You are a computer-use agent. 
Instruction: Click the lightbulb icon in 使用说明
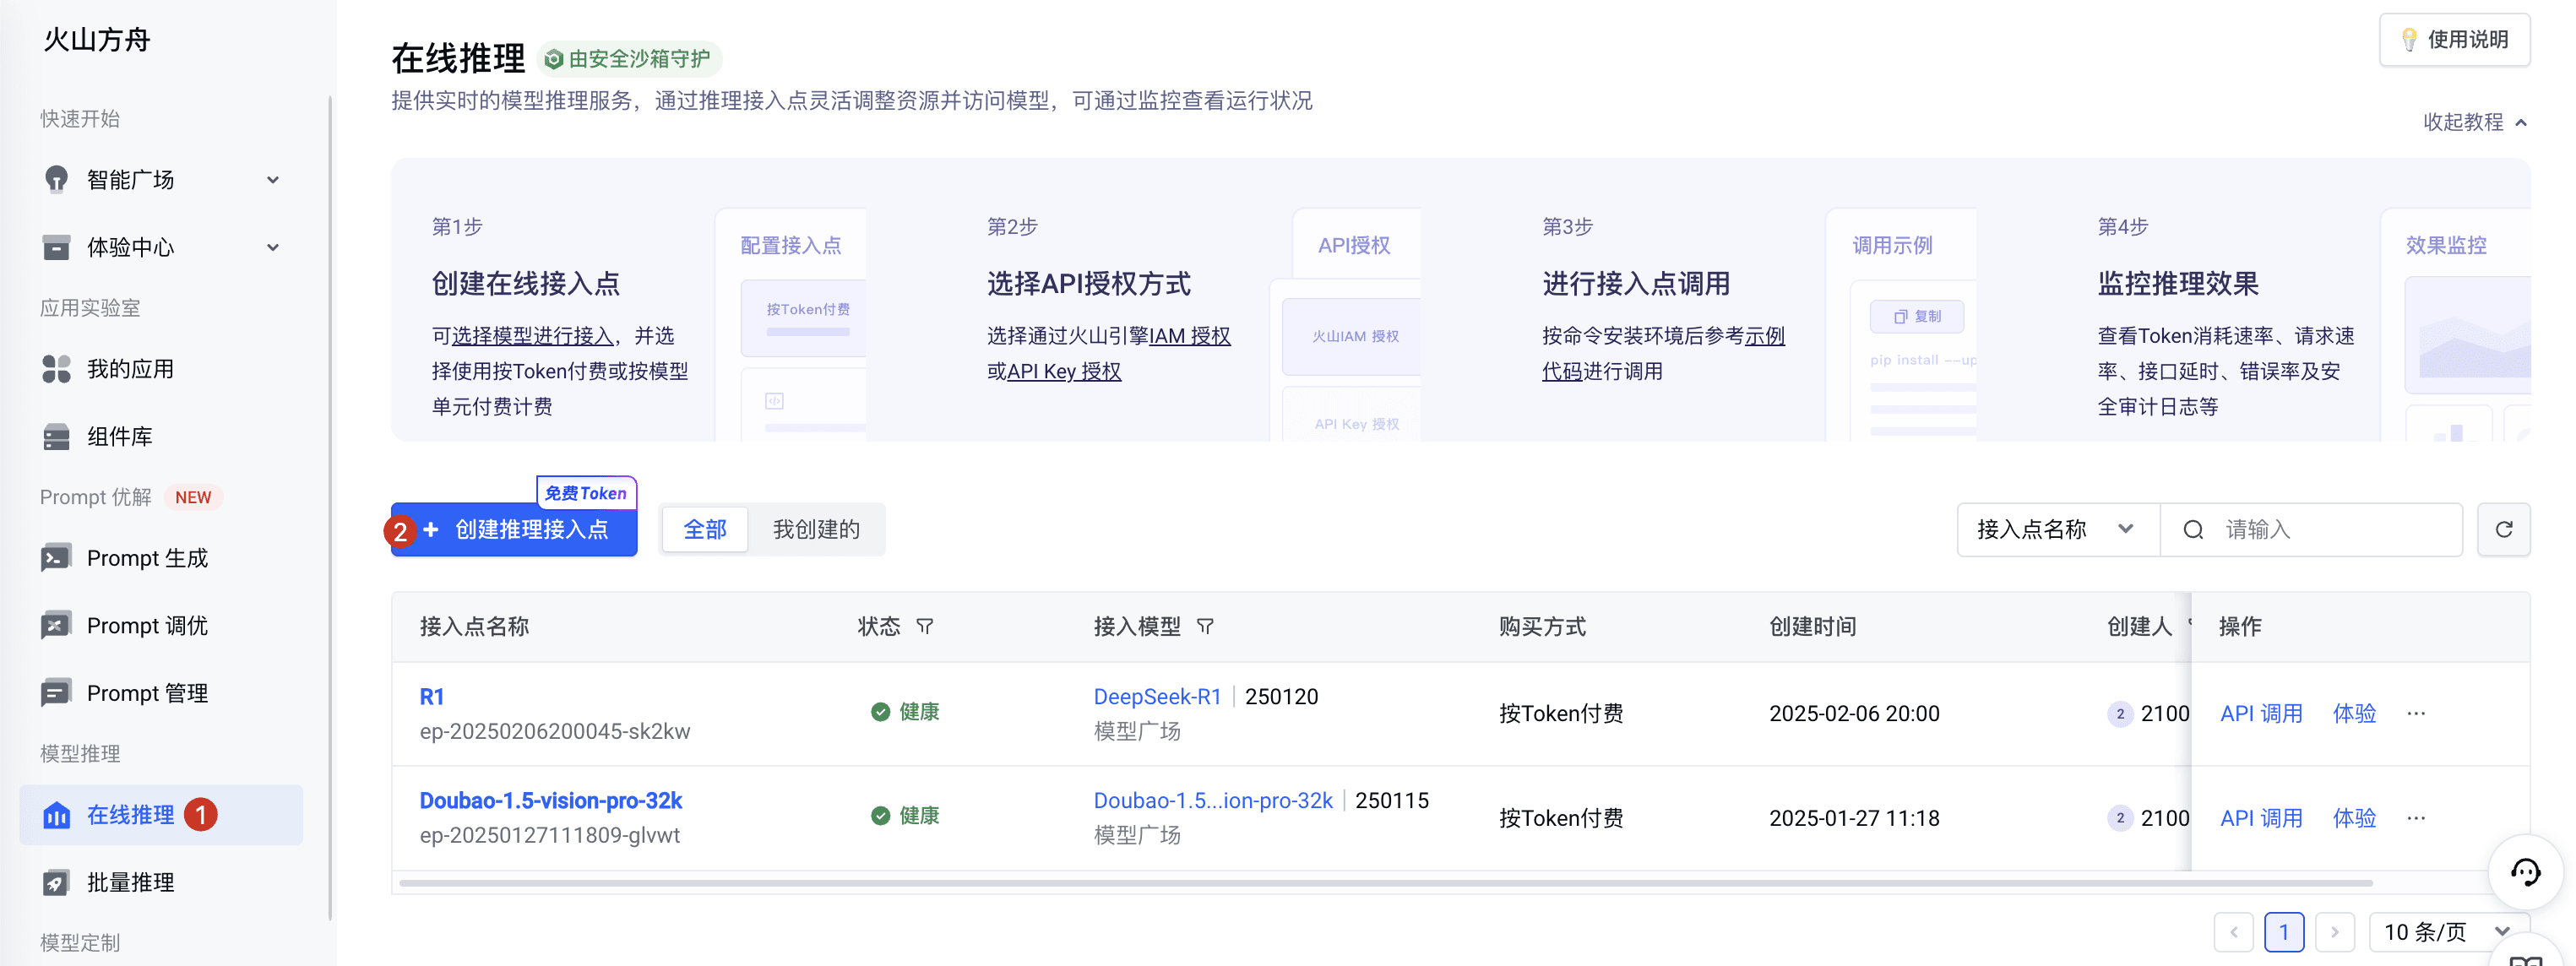[x=2409, y=40]
